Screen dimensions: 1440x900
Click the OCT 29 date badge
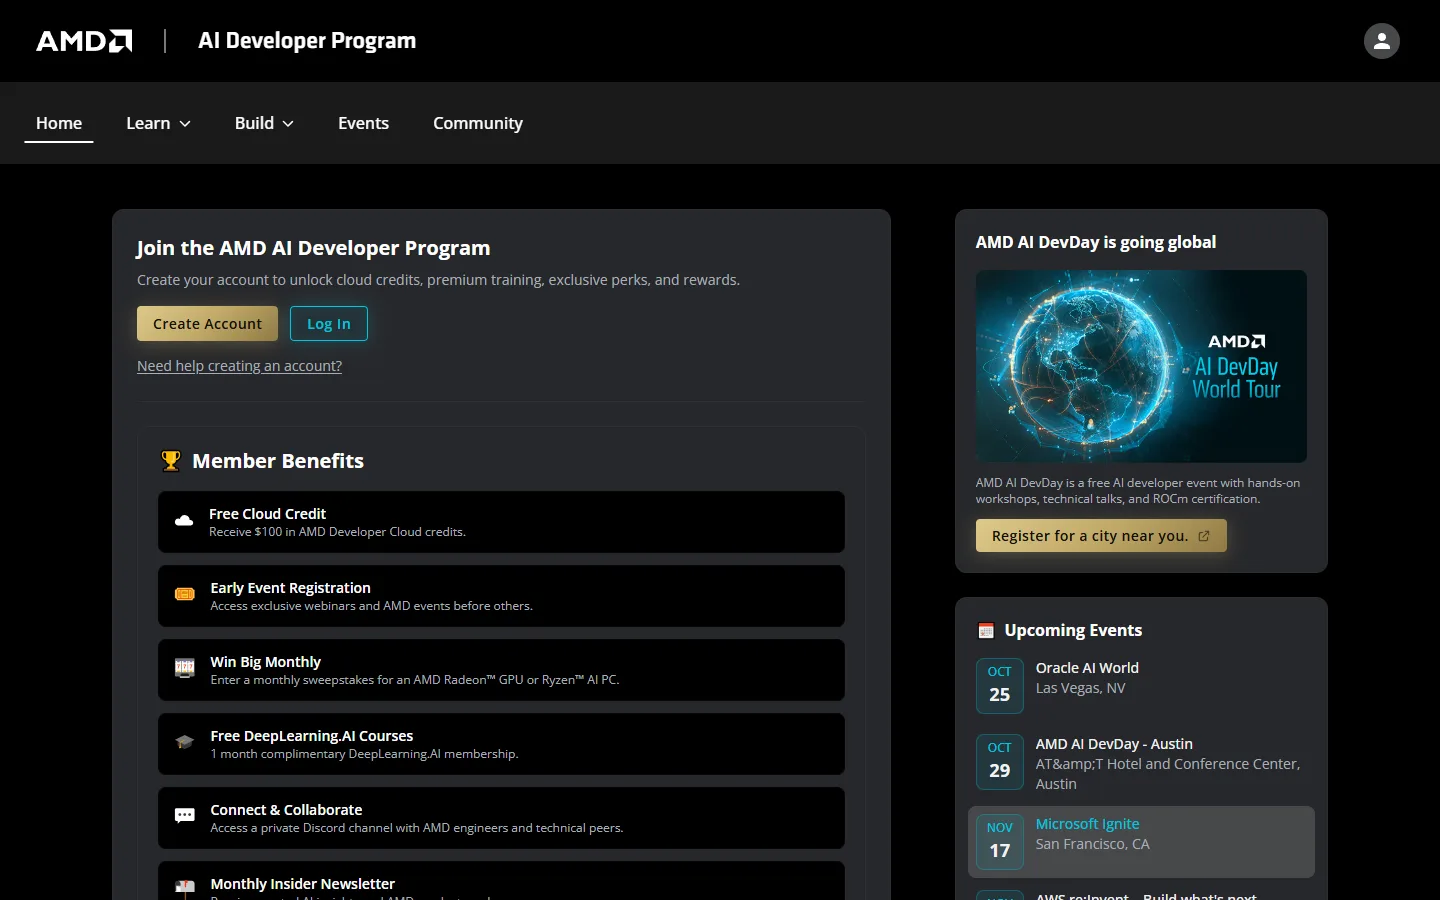click(x=1000, y=761)
